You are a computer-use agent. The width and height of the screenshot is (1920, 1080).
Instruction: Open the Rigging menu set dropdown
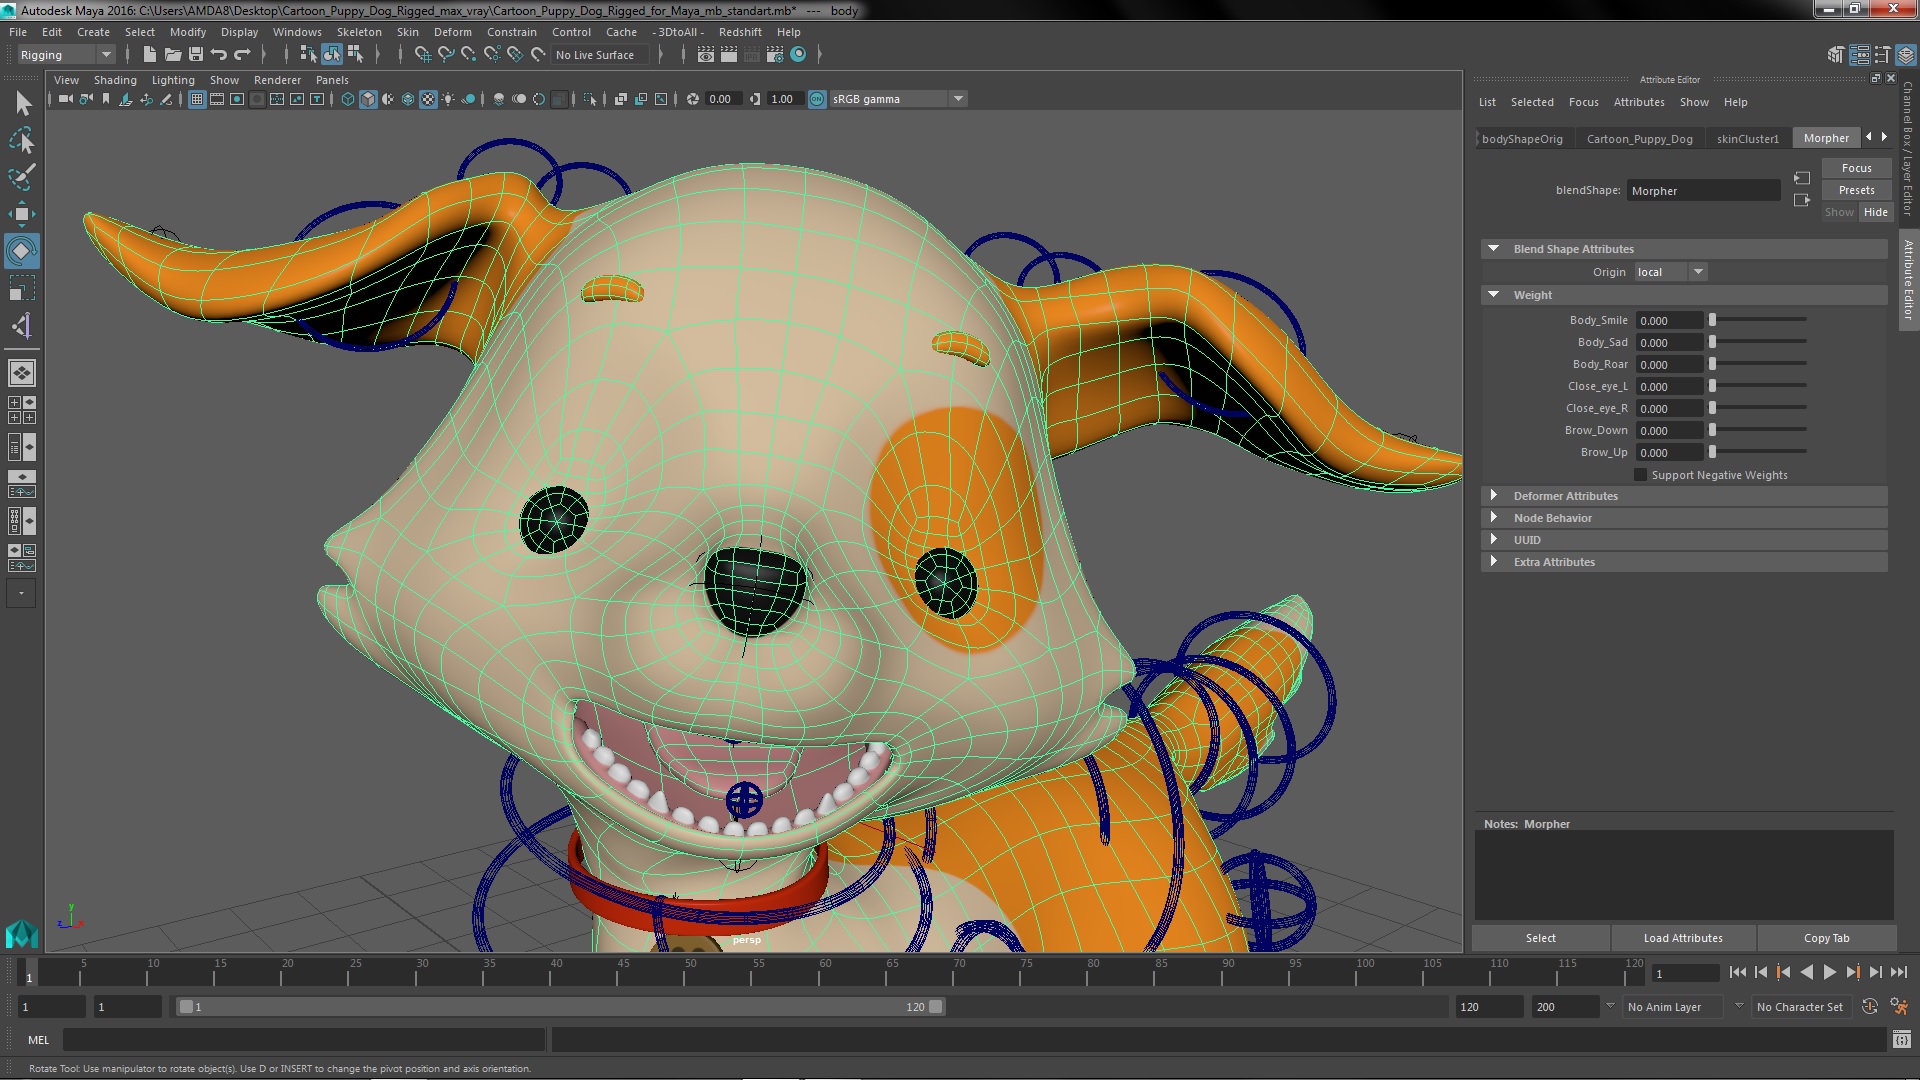click(x=66, y=55)
